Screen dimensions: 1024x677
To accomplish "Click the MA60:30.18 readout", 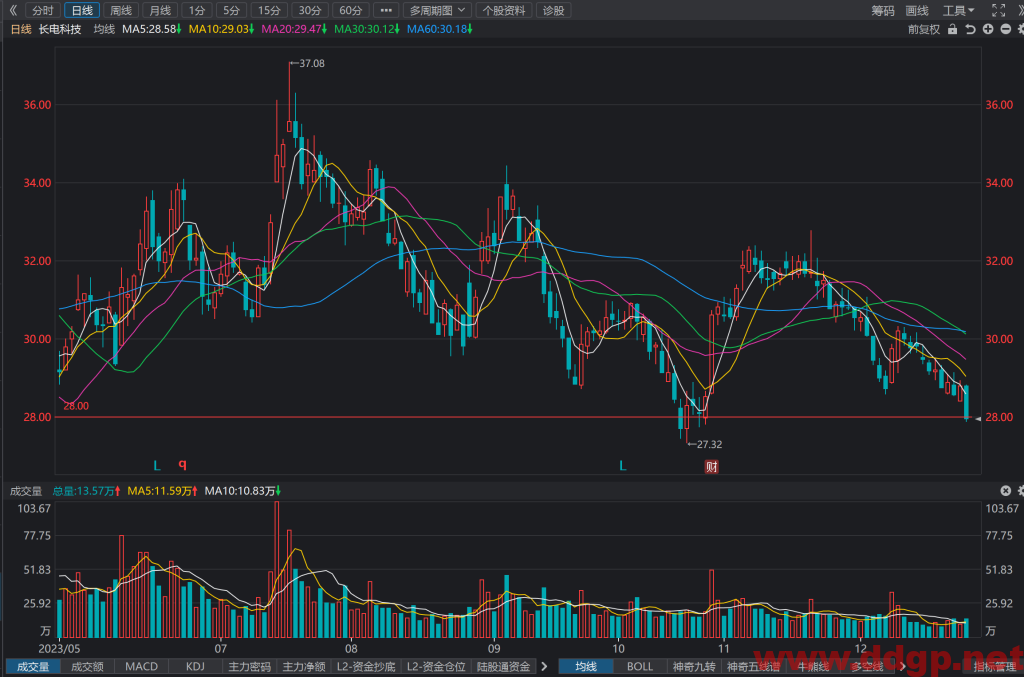I will [440, 29].
